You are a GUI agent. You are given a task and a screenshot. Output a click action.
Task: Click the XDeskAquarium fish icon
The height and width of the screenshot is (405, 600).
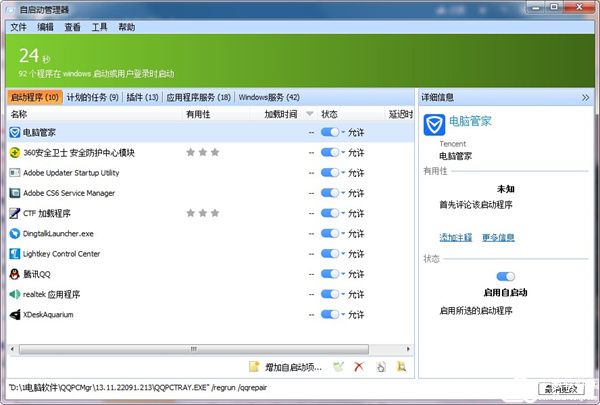point(15,315)
